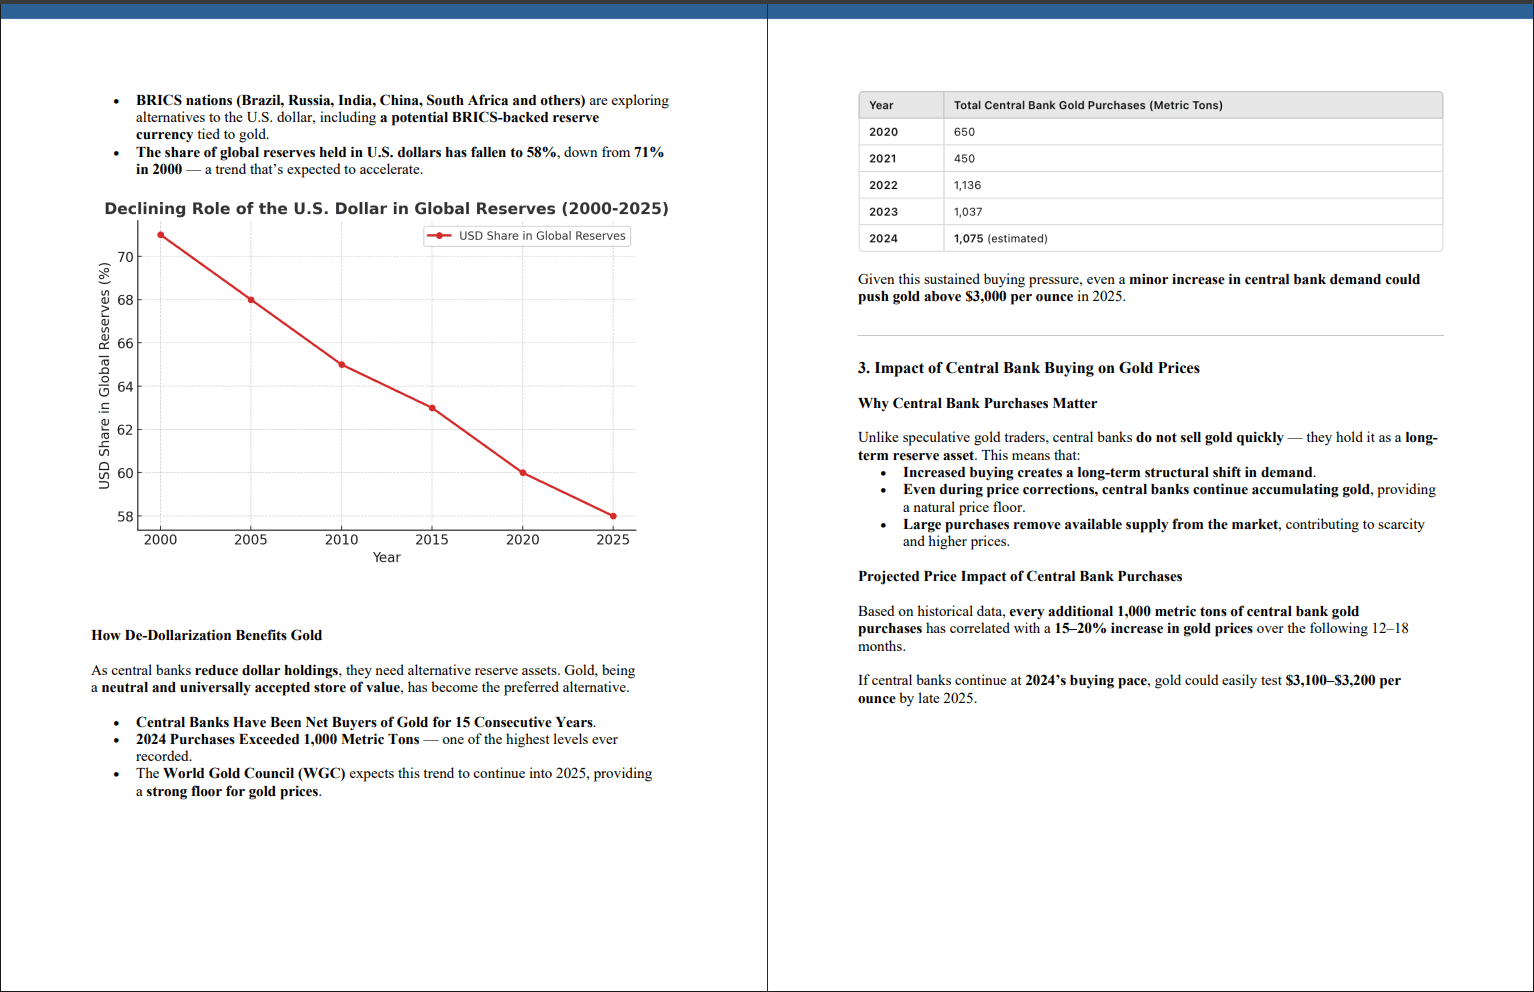Click the bullet mentioning 'World Gold Council (WGC)'
Viewport: 1534px width, 992px height.
(x=394, y=782)
